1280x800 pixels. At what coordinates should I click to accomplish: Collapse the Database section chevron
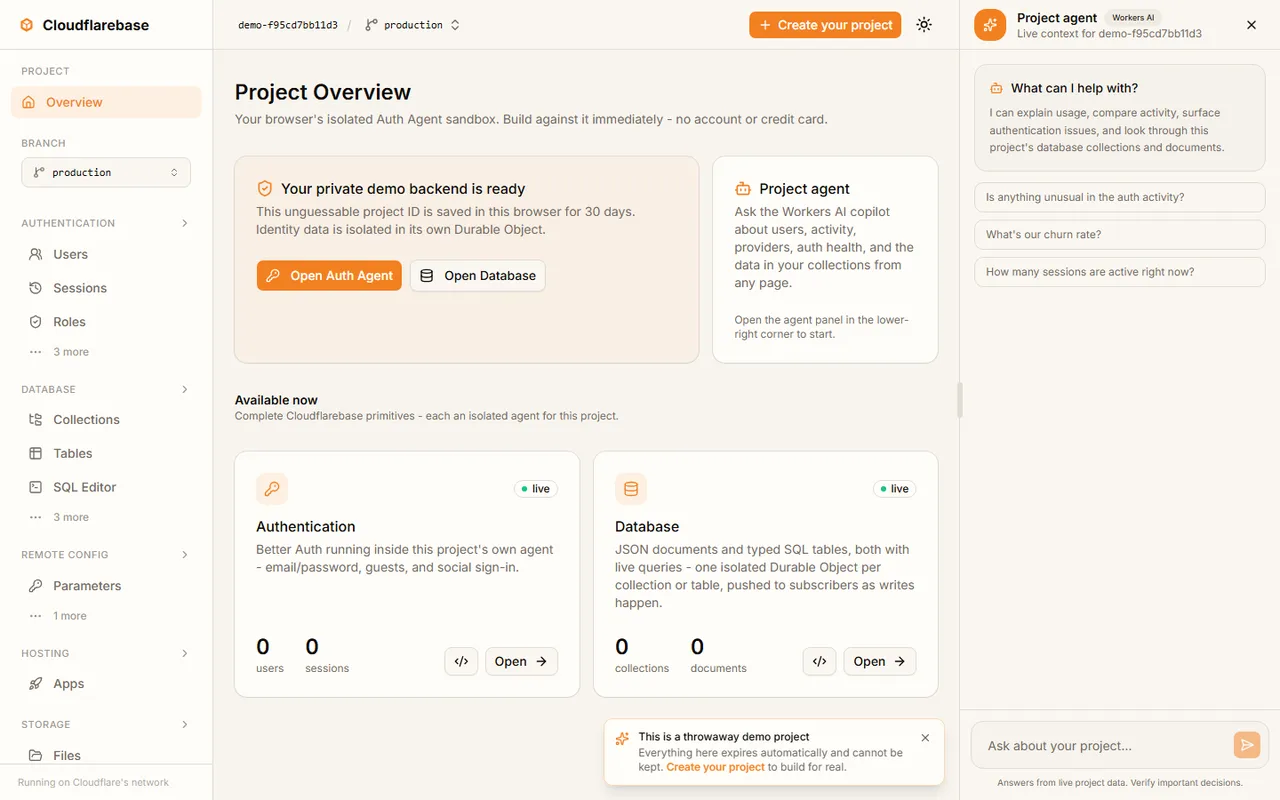pyautogui.click(x=185, y=389)
